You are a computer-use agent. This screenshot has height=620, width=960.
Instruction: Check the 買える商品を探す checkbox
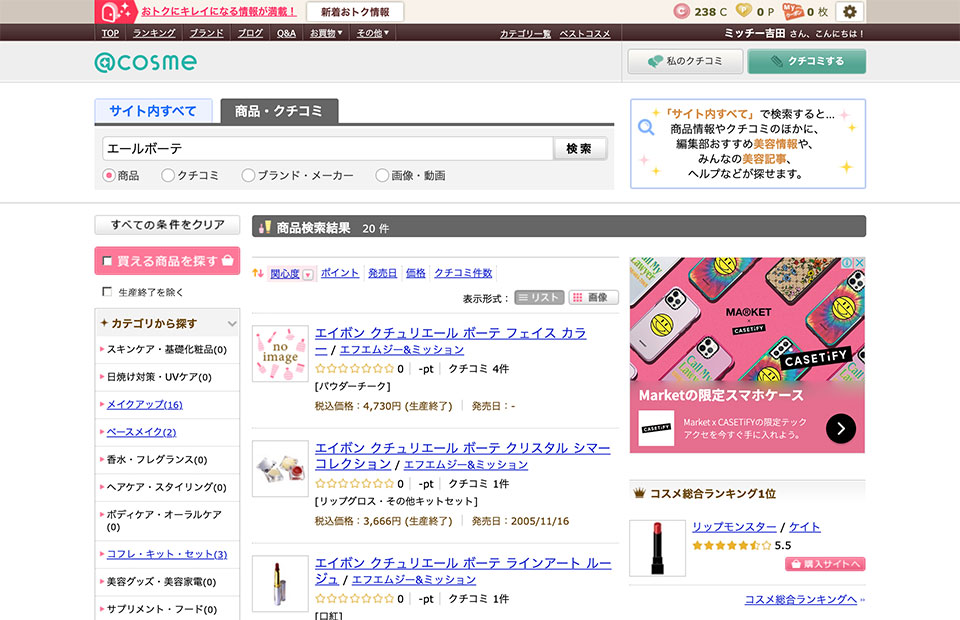point(107,261)
